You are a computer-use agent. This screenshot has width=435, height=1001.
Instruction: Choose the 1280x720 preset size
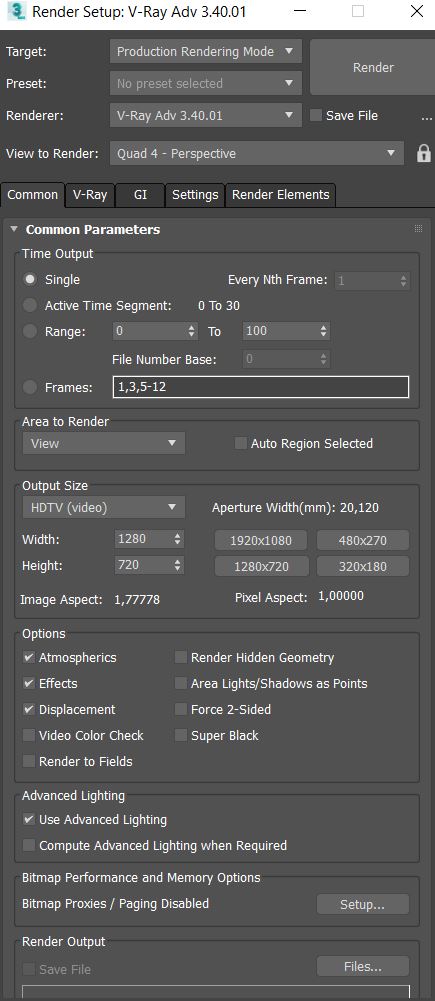tap(261, 566)
